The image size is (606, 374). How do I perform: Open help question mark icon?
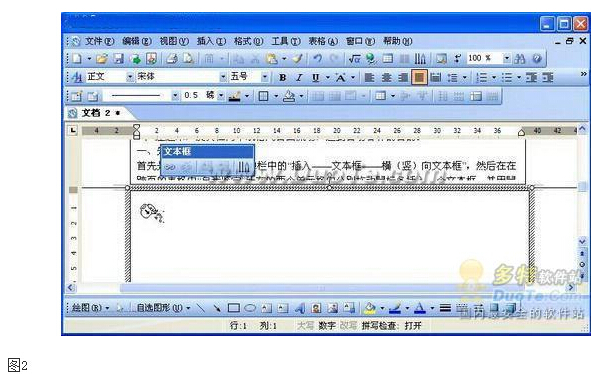[x=537, y=59]
